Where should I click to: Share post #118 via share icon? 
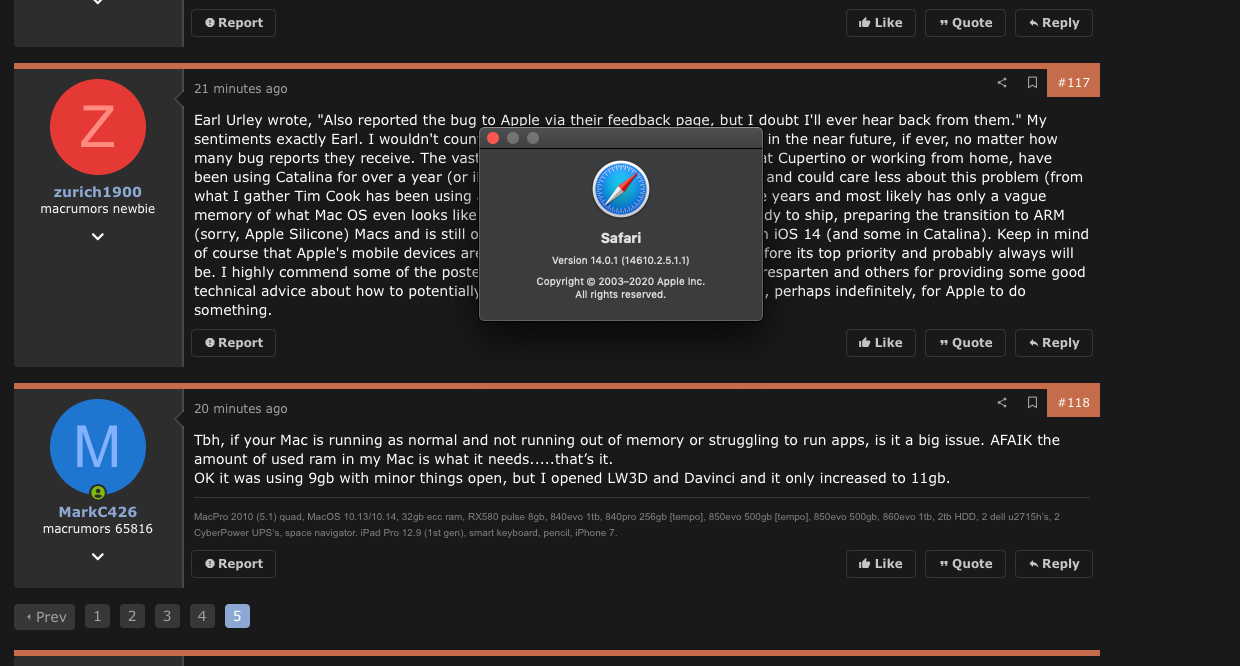(1002, 403)
